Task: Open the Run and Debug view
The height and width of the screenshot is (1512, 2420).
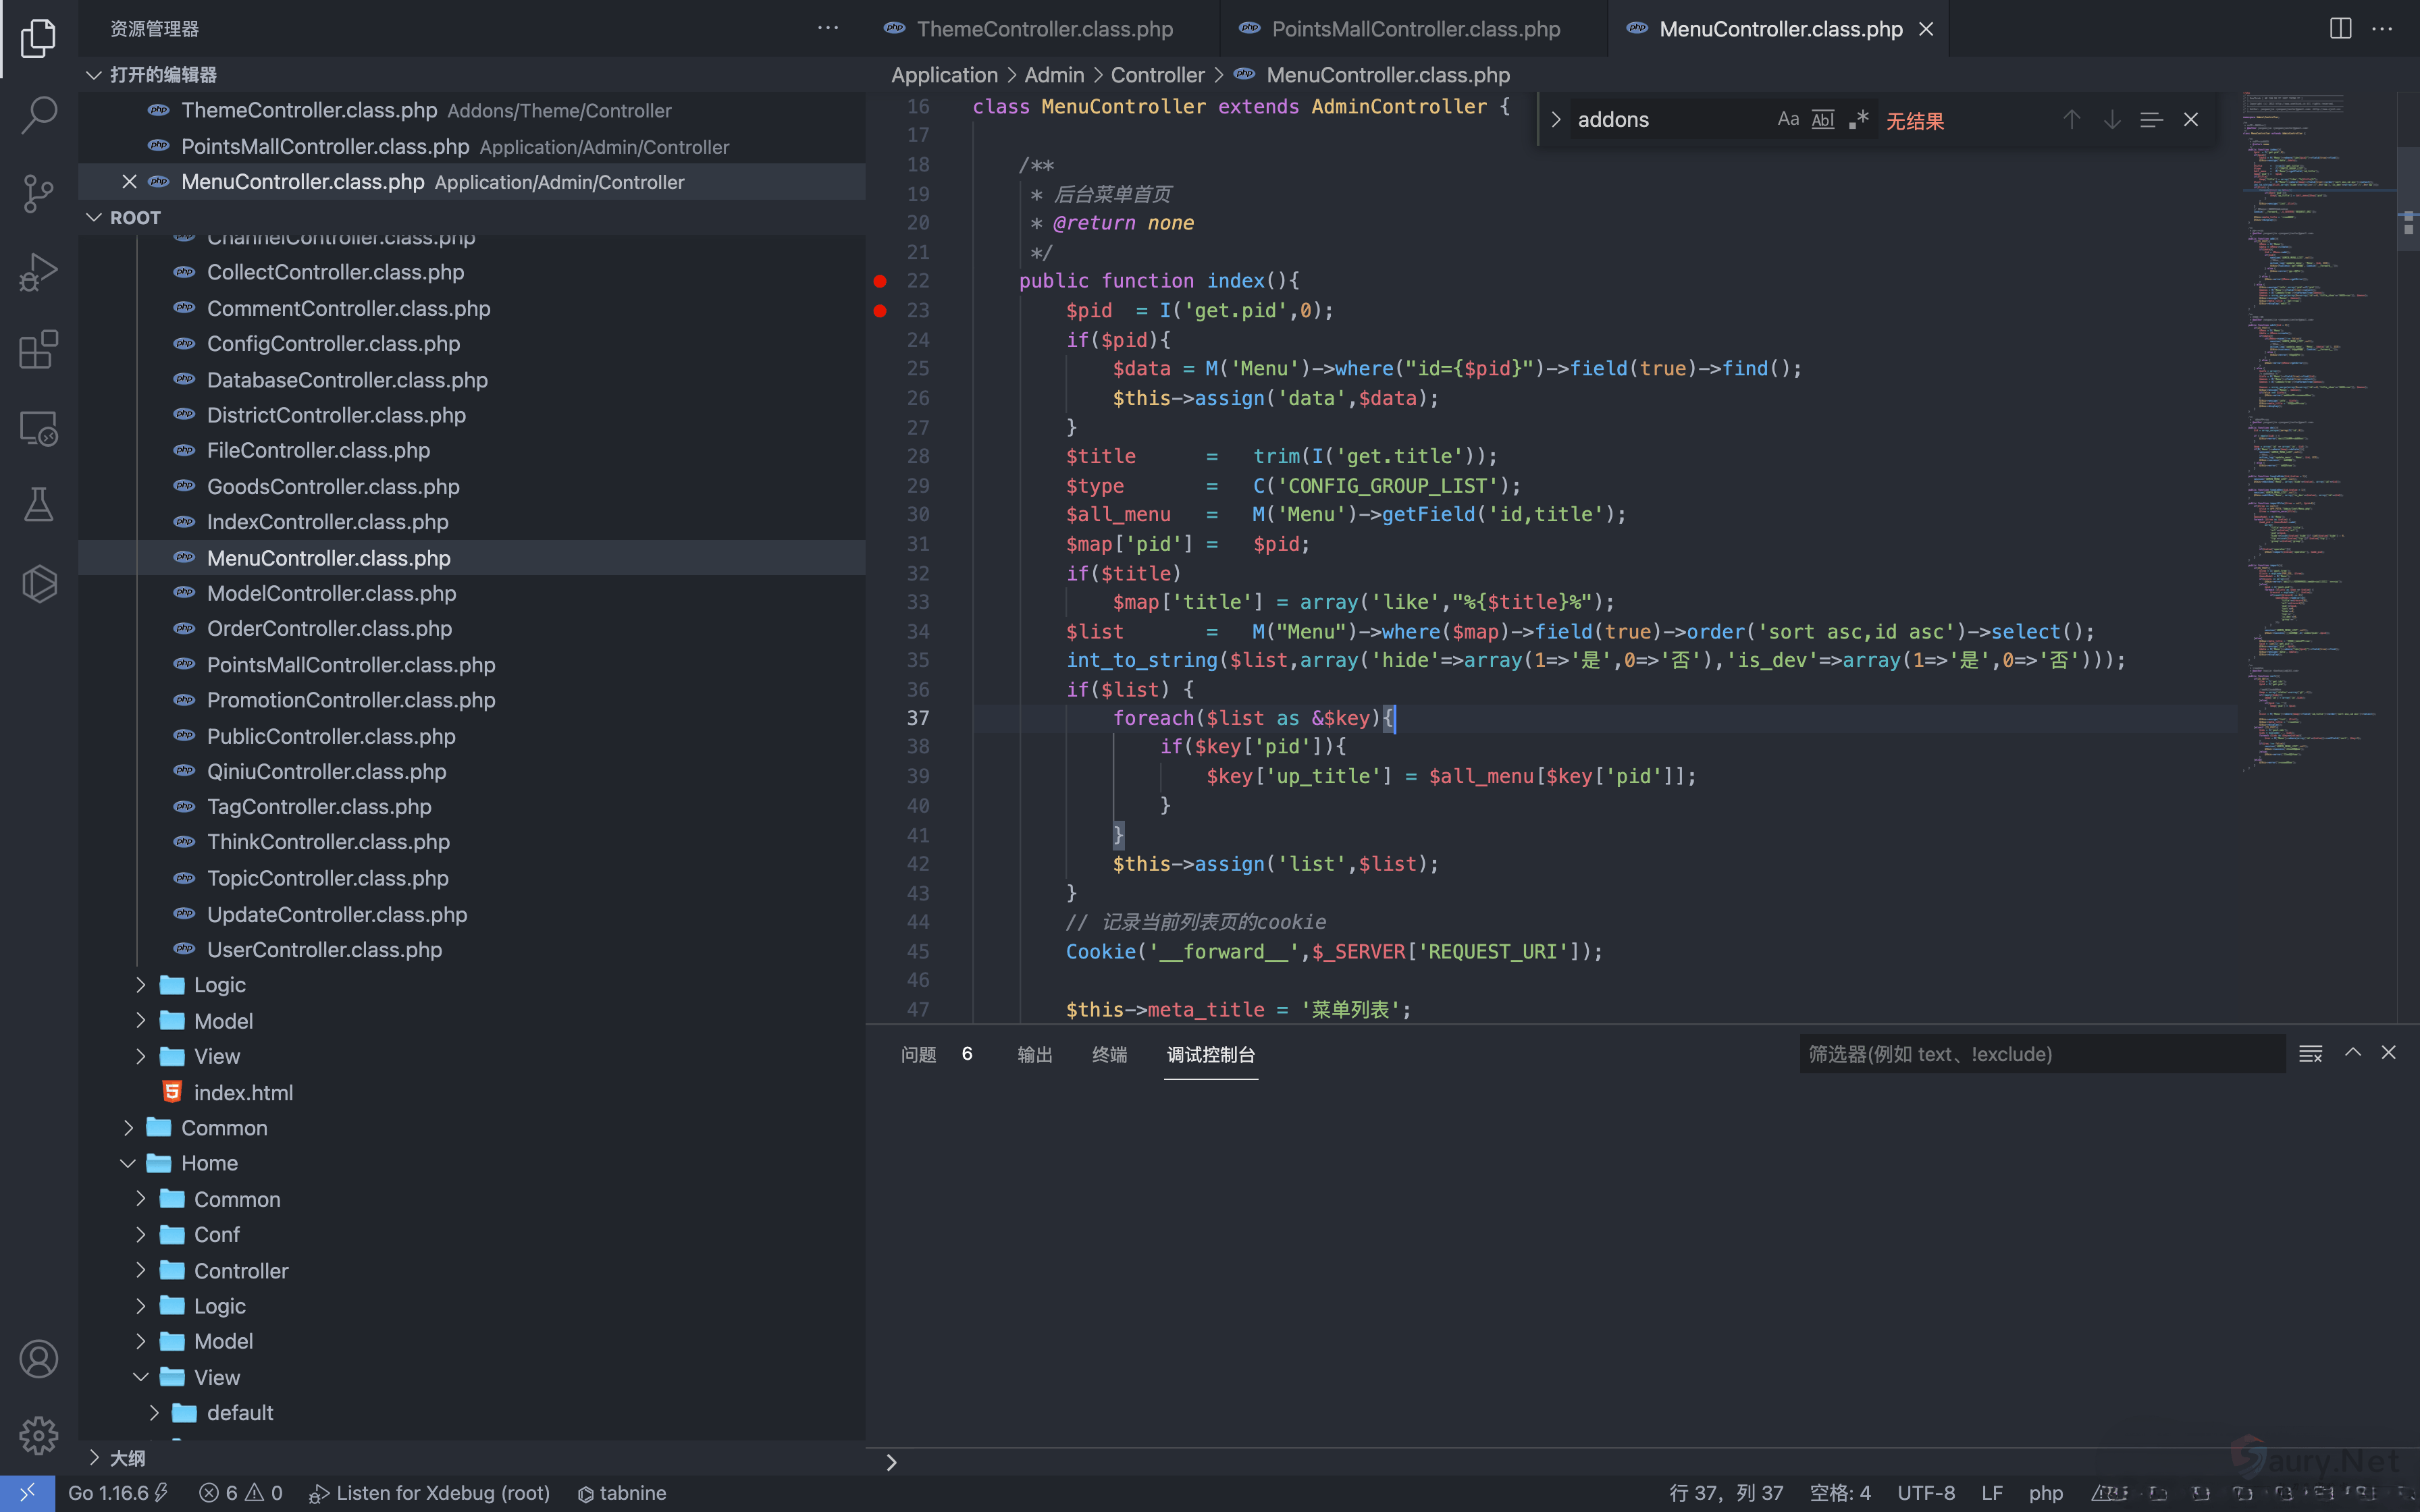Action: (38, 271)
